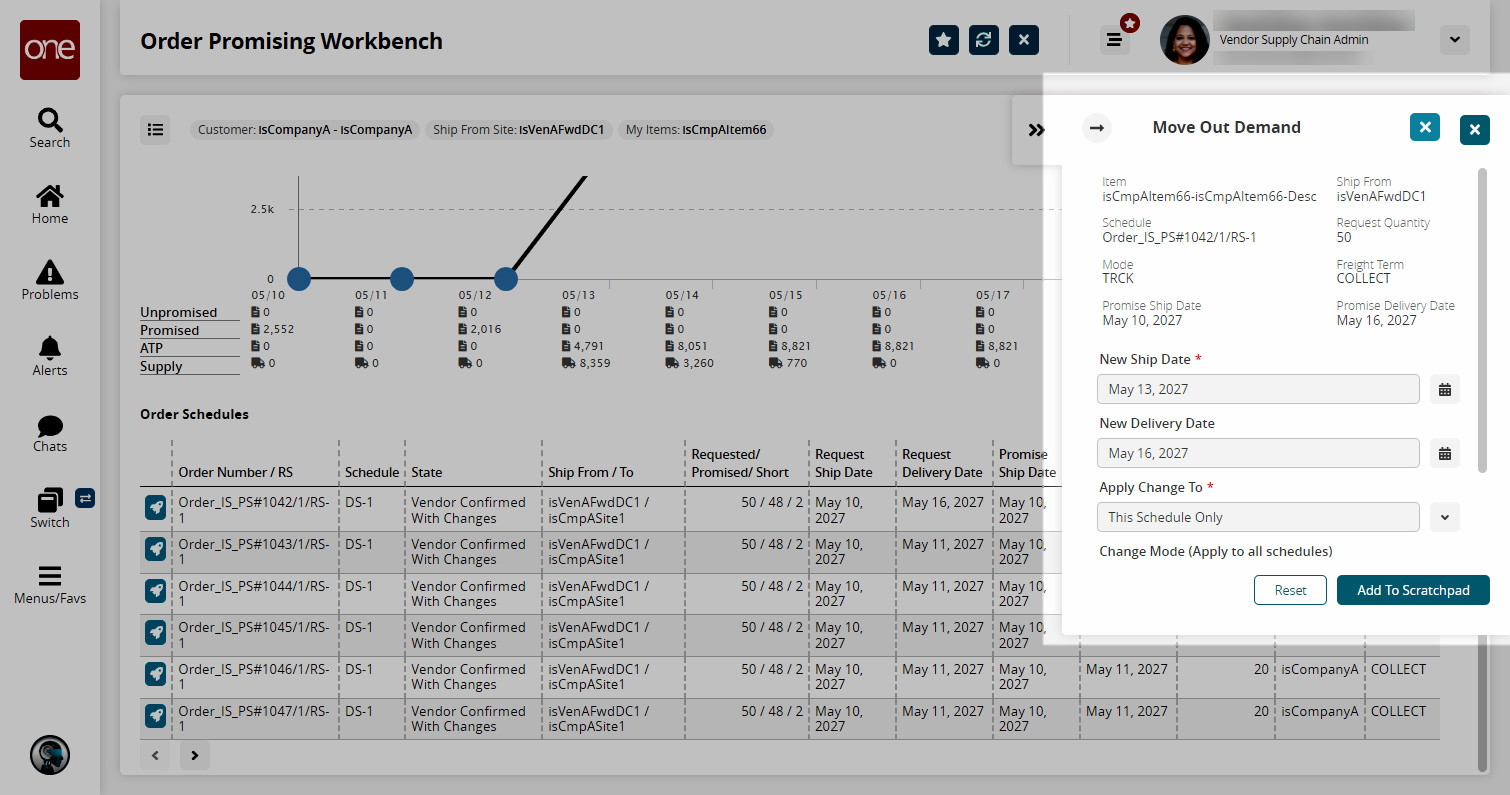Screen dimensions: 1510x795
Task: Click the Request Delivery Date column header
Action: (942, 463)
